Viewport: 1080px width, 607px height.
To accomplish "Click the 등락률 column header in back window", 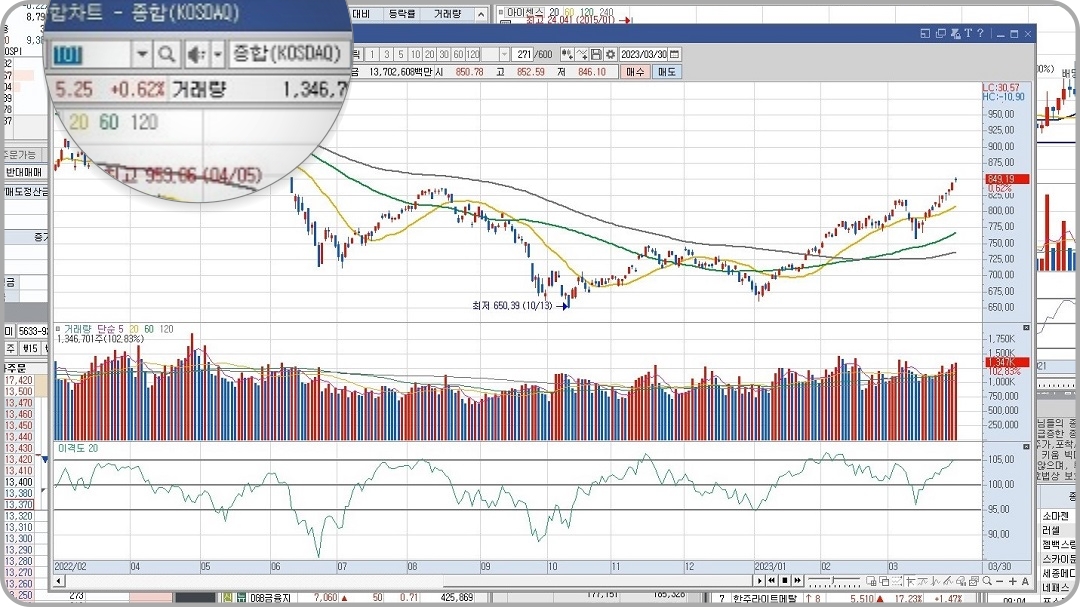I will click(402, 14).
